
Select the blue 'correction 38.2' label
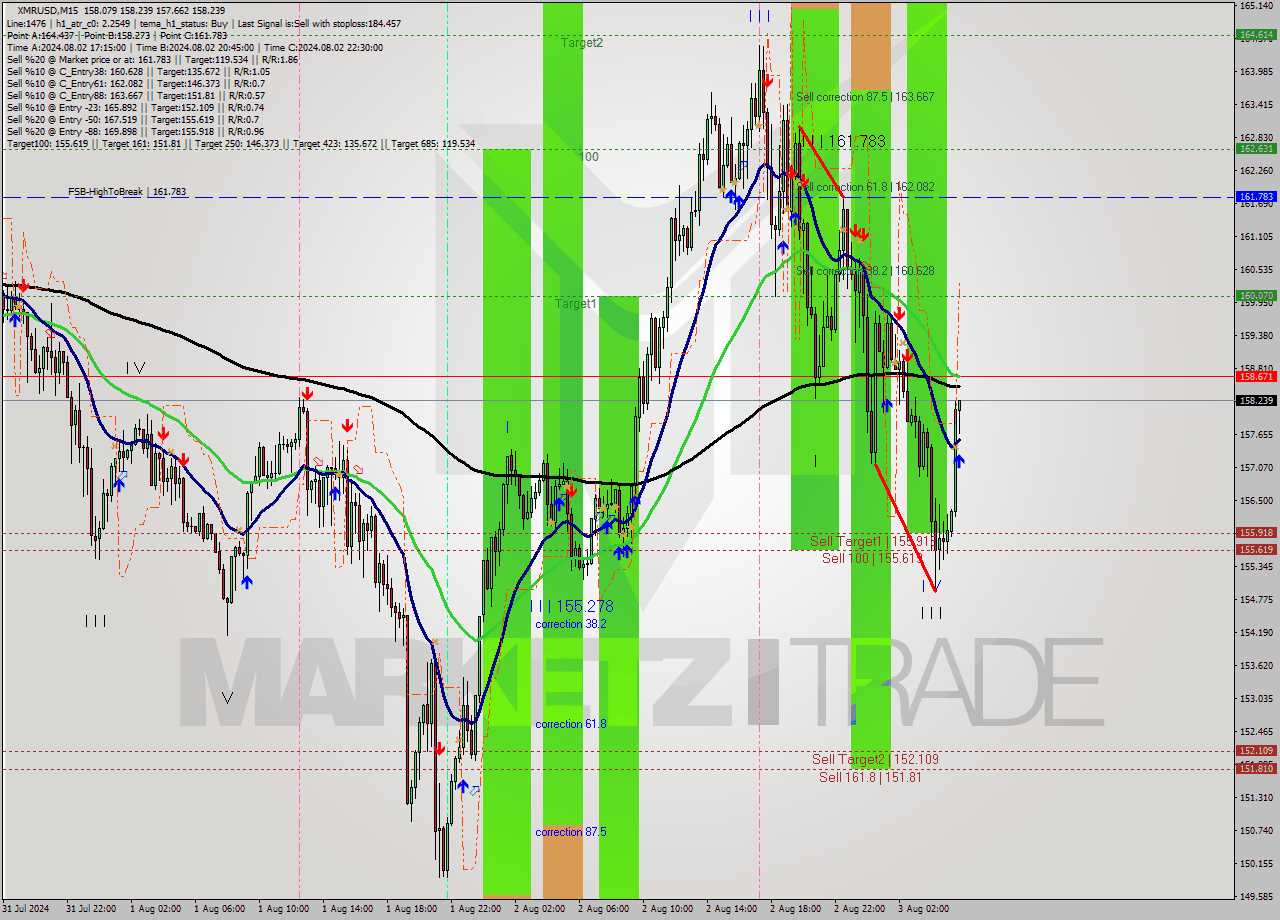571,624
